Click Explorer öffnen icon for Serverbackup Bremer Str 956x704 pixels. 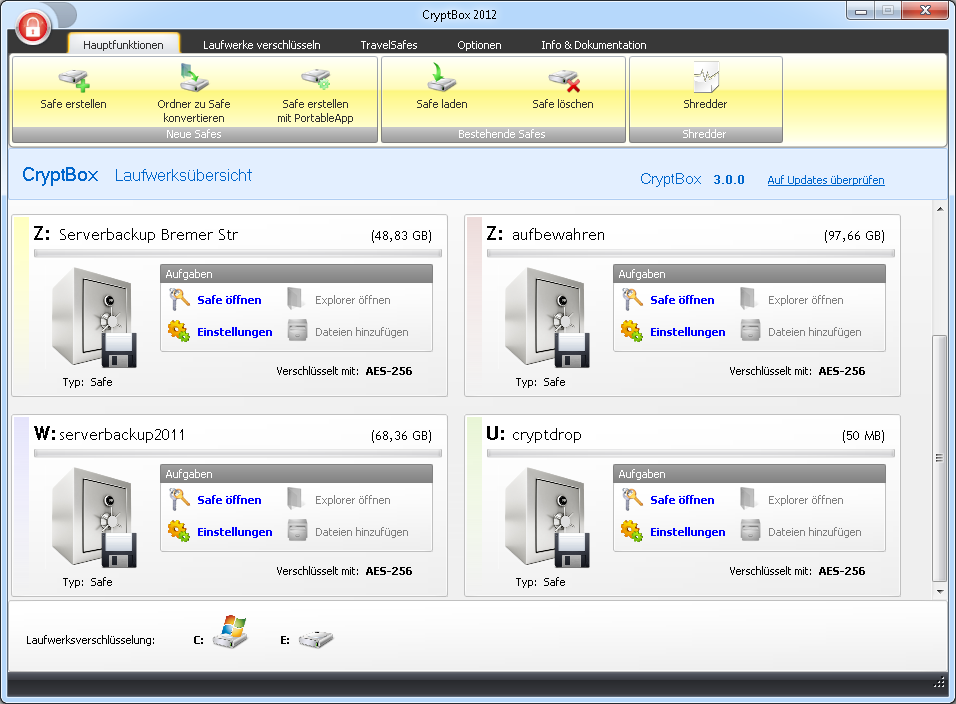(x=296, y=299)
